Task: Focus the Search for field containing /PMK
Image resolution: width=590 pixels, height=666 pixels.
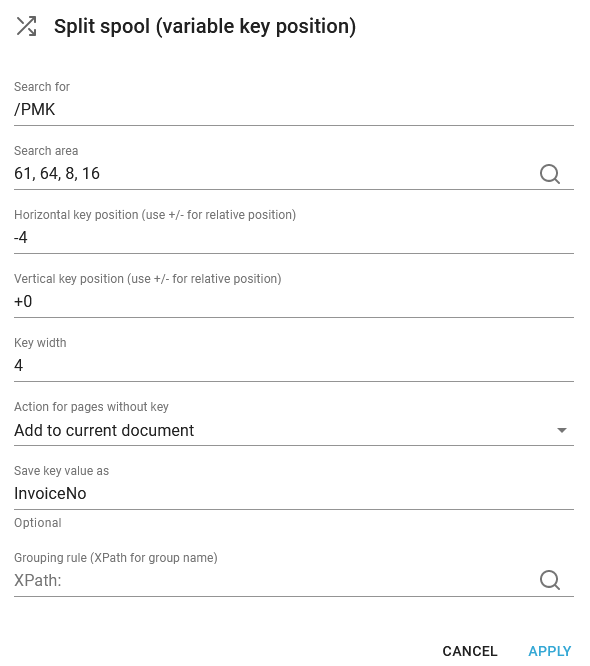Action: (x=294, y=110)
